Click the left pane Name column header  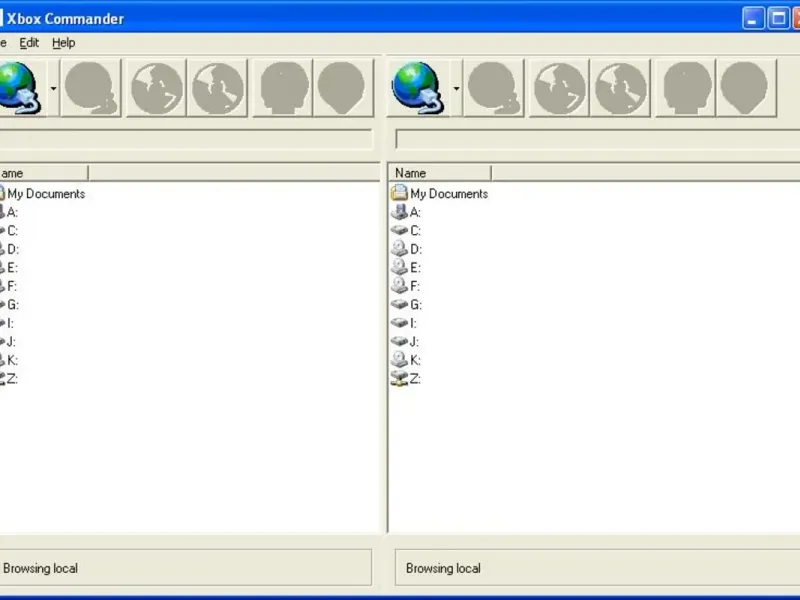pyautogui.click(x=44, y=173)
